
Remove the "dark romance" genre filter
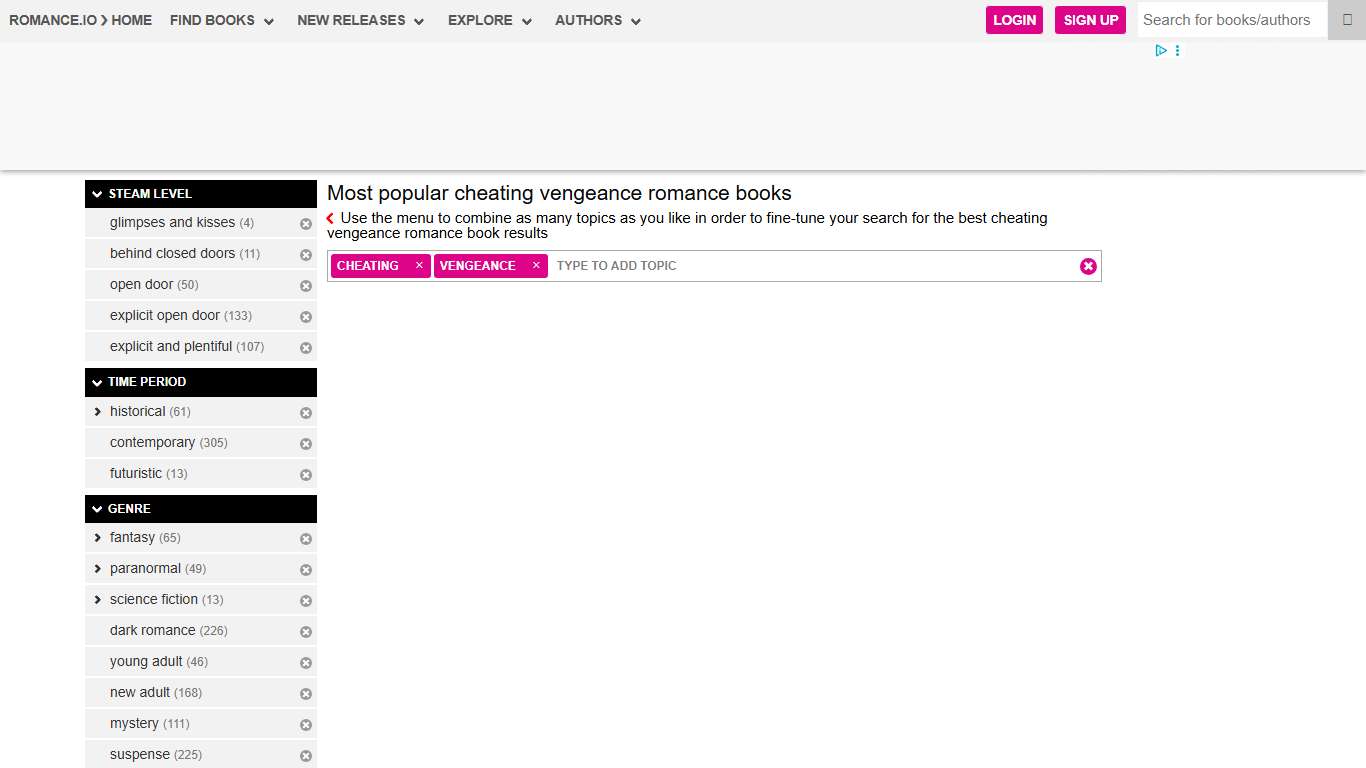[x=305, y=631]
